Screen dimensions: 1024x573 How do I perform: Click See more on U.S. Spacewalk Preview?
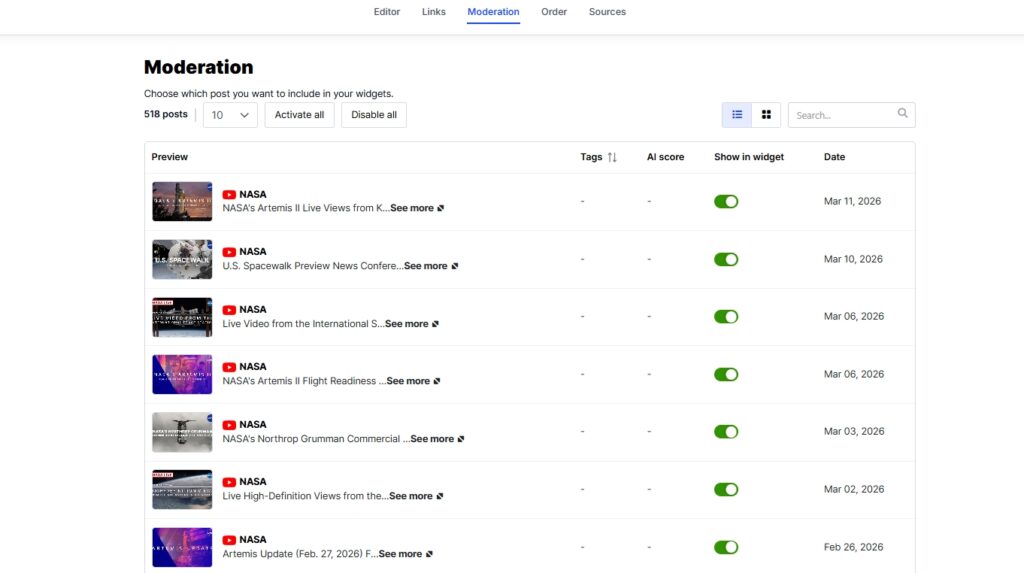[x=426, y=266]
